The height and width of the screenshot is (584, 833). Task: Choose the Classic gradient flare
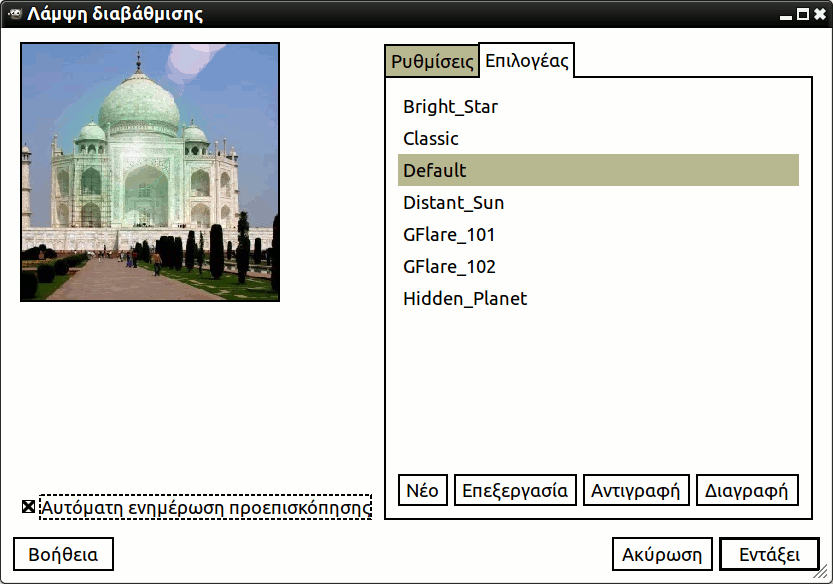pos(431,138)
